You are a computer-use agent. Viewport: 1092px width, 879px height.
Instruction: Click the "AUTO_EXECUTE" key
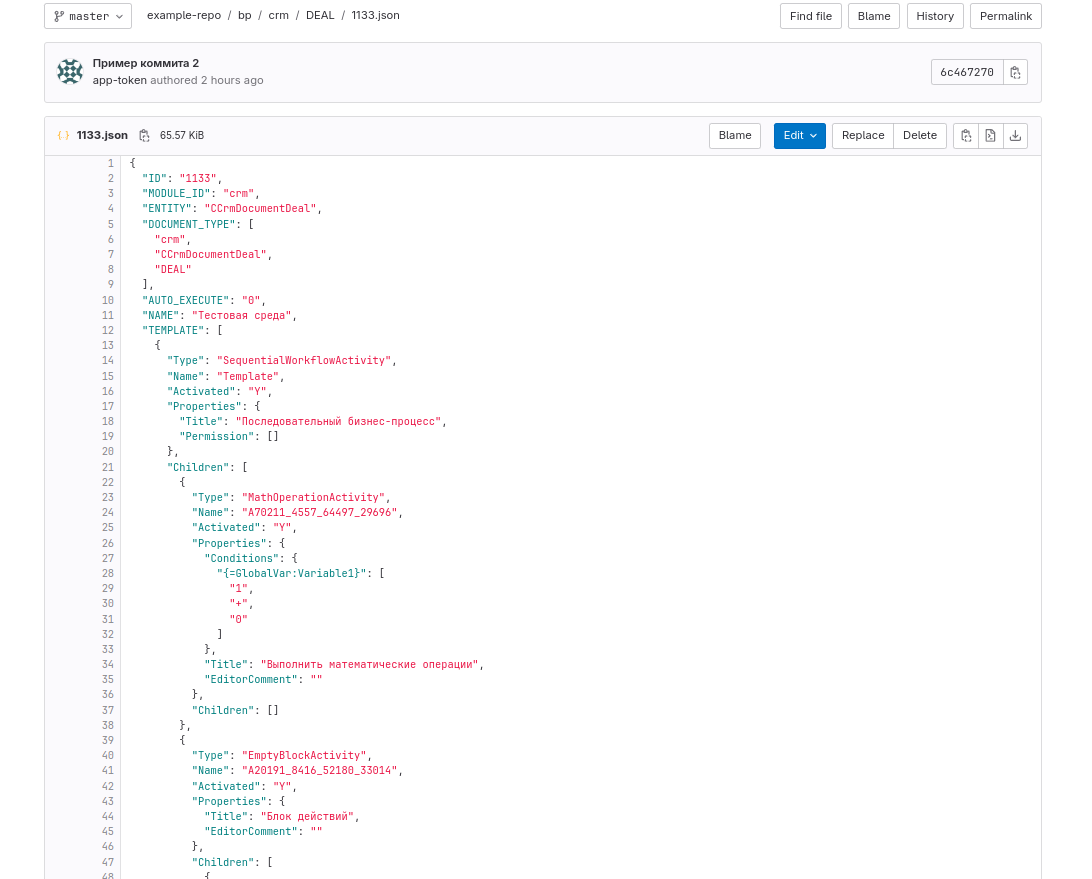185,300
